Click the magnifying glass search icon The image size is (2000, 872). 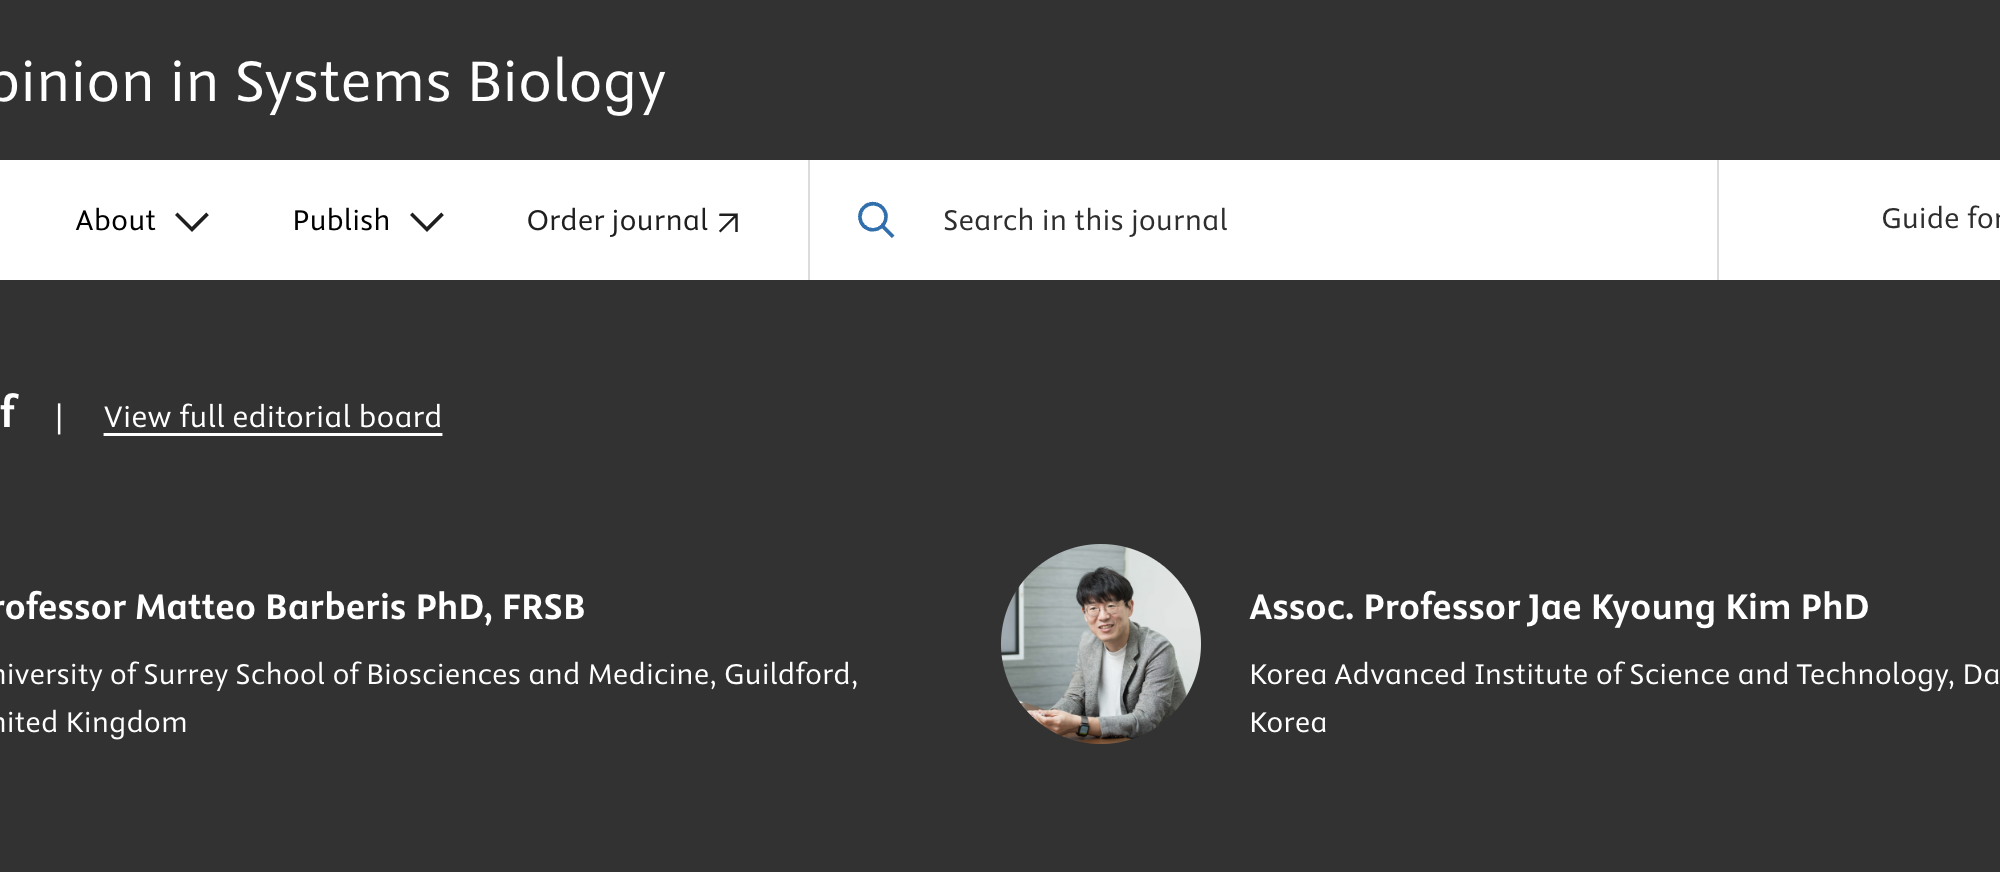(x=876, y=220)
